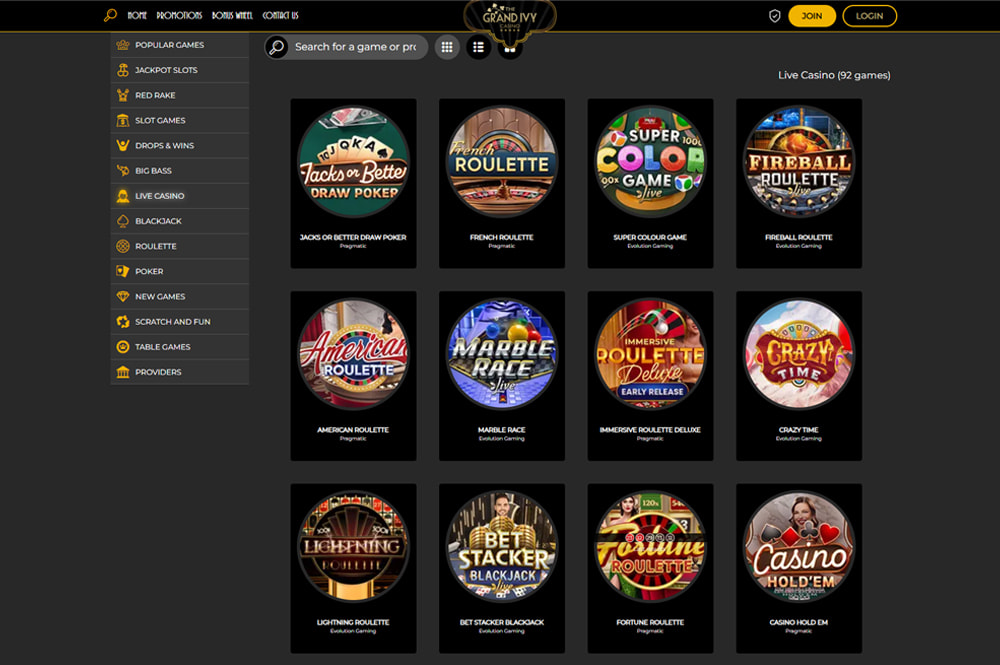The image size is (1000, 665).
Task: Click the New Games category text
Action: [160, 296]
